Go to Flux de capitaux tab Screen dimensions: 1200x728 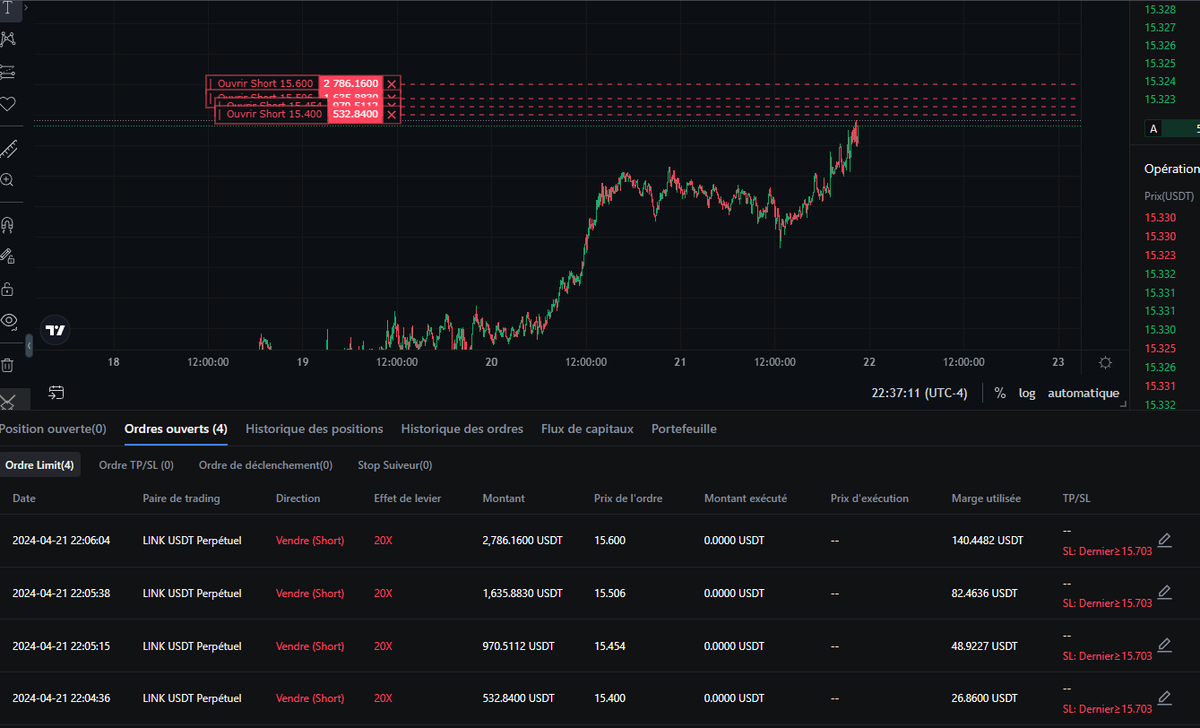tap(587, 429)
